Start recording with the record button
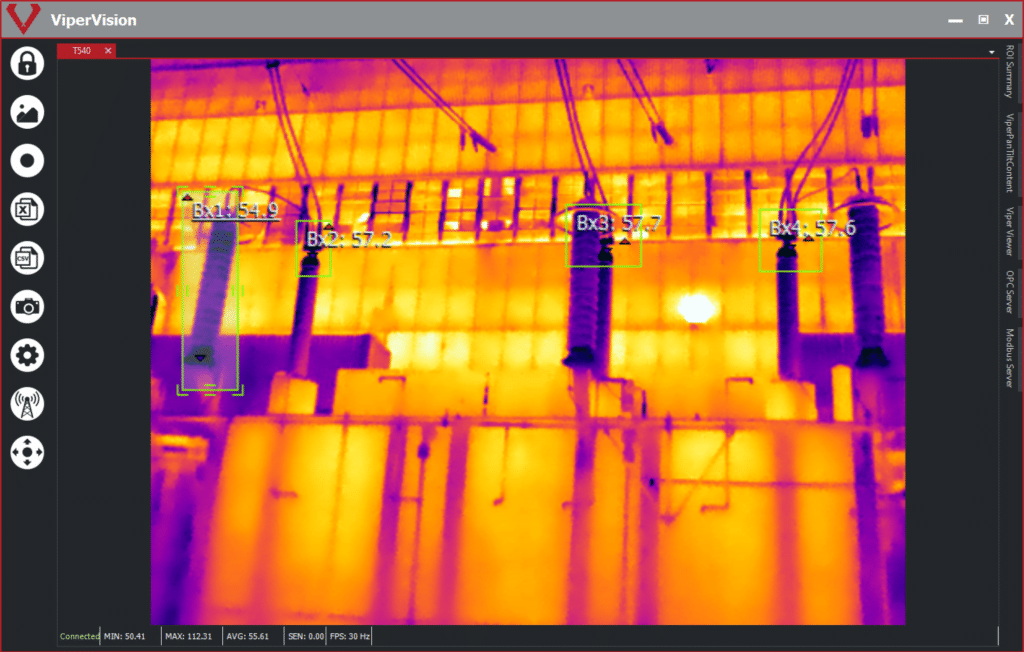The image size is (1024, 652). tap(27, 161)
